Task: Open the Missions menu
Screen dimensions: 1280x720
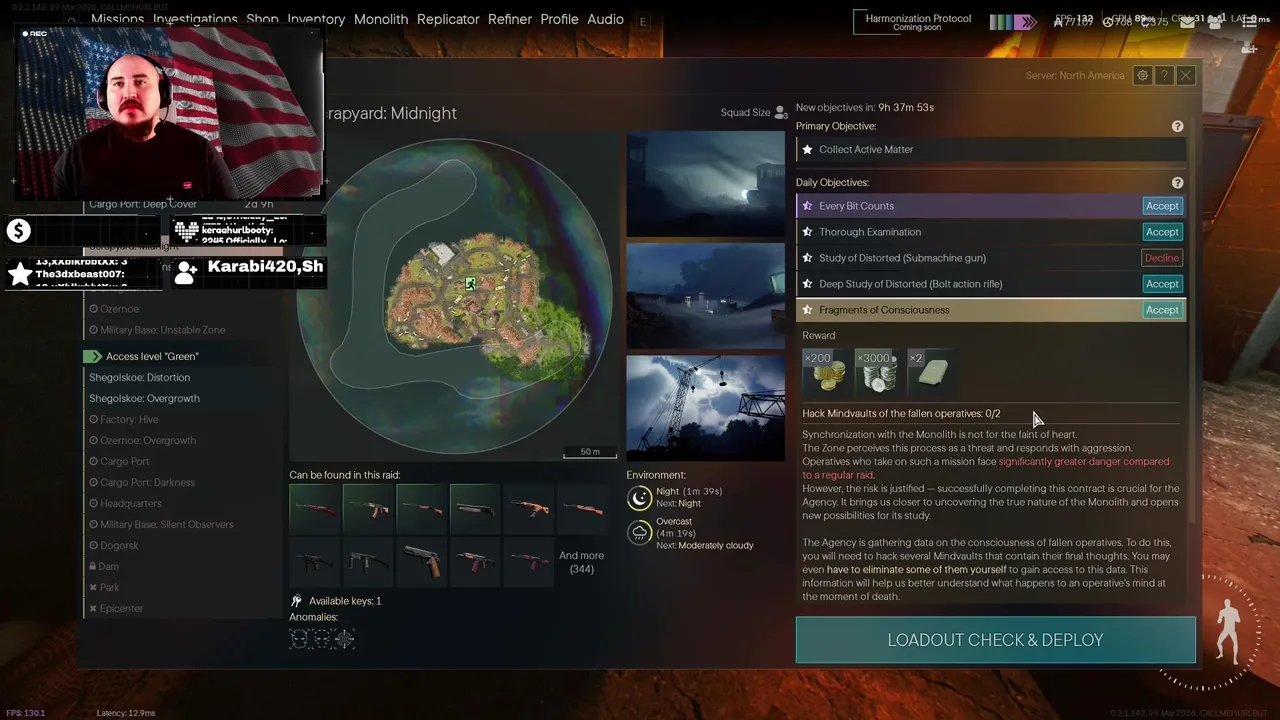Action: point(118,19)
